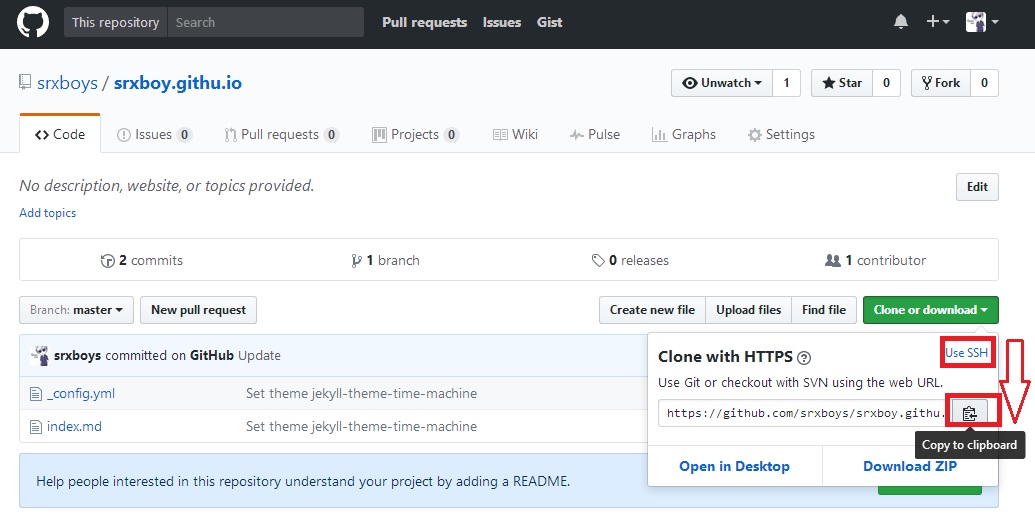The width and height of the screenshot is (1035, 529).
Task: Open the plus create-new menu
Action: click(x=937, y=22)
